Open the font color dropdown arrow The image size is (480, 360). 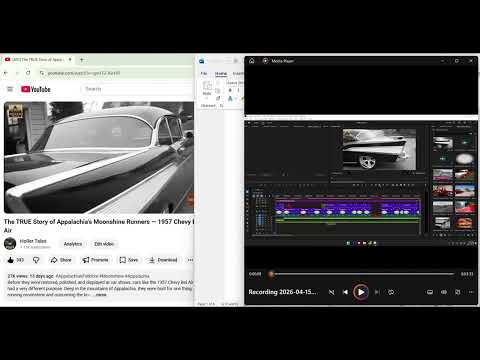(x=235, y=99)
